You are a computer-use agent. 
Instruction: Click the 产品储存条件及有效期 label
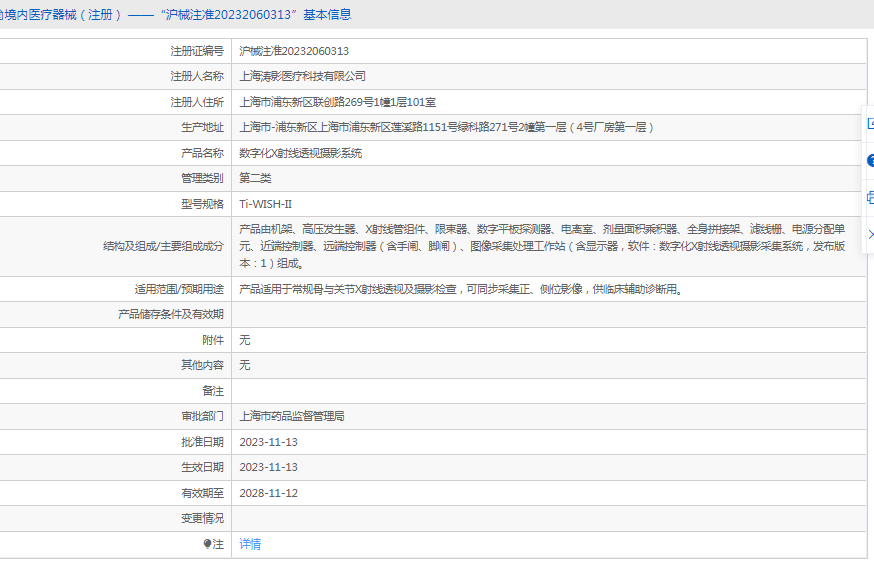tap(171, 314)
